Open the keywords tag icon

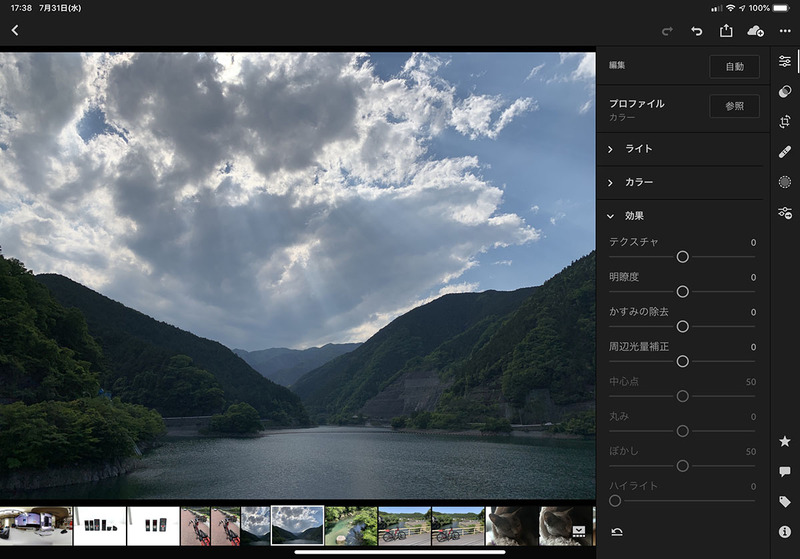click(785, 502)
